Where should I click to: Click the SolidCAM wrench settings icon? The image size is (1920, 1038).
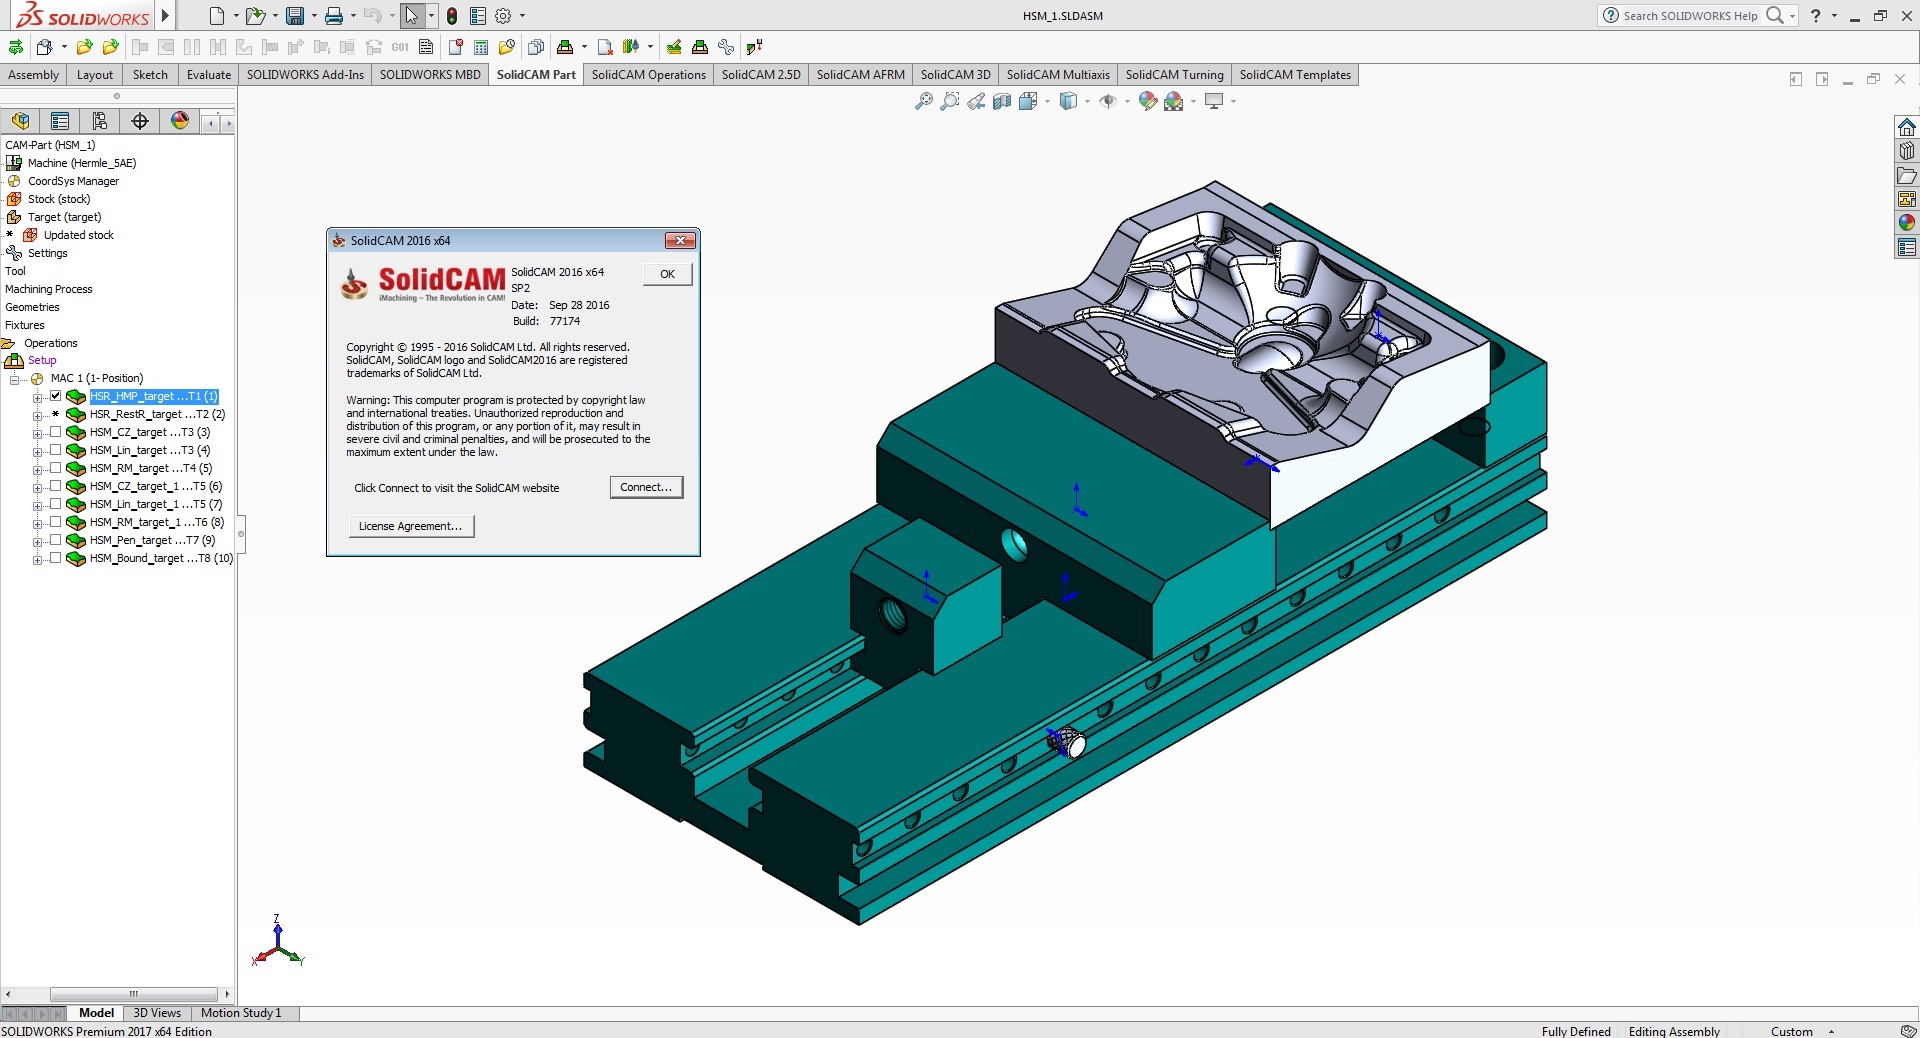pyautogui.click(x=726, y=47)
